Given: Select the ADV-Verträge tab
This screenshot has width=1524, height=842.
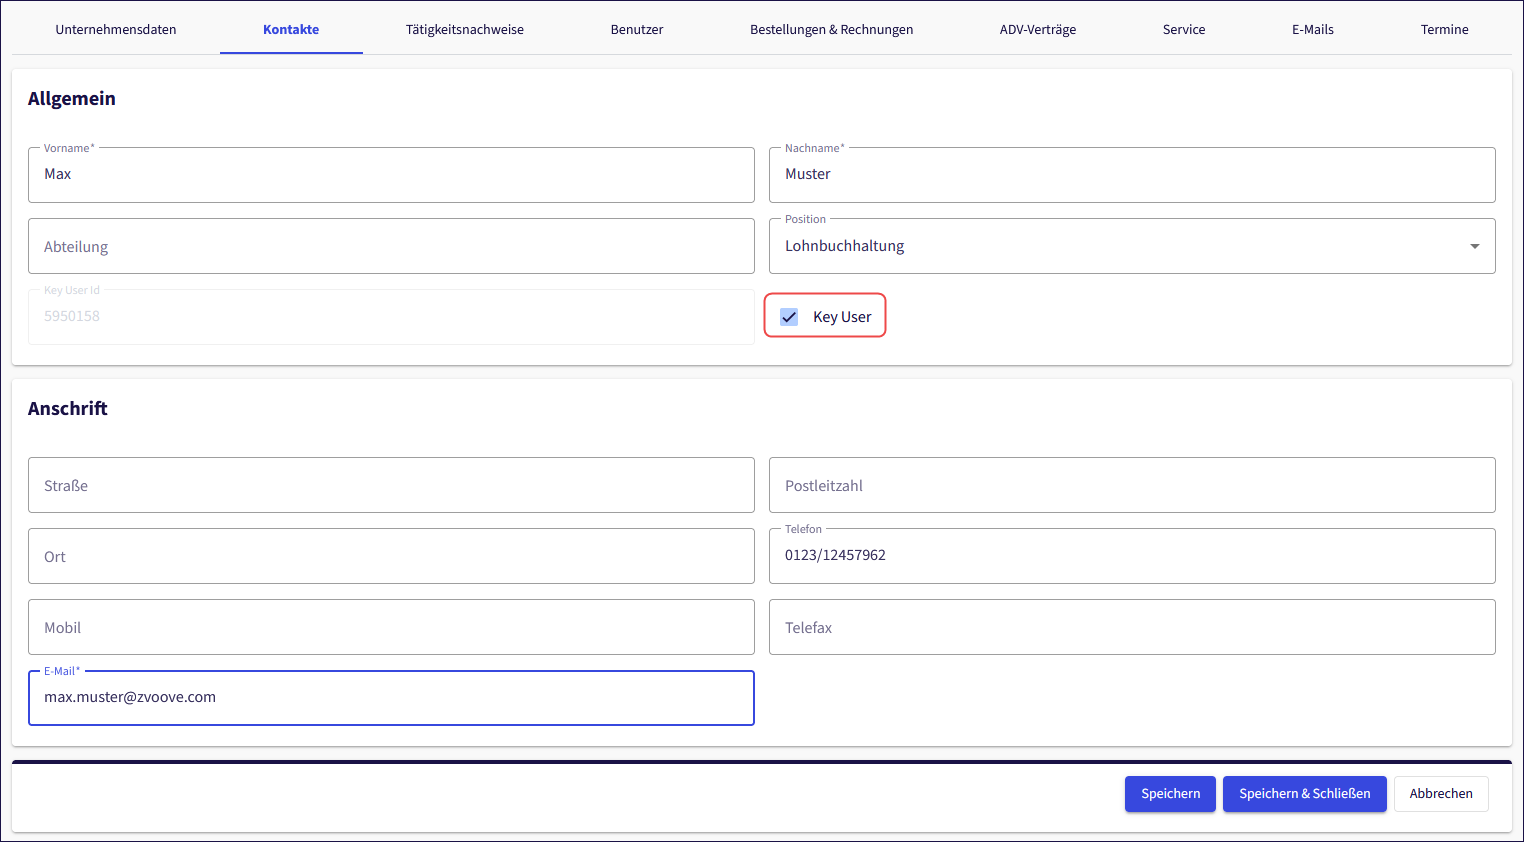Looking at the screenshot, I should tap(1037, 30).
